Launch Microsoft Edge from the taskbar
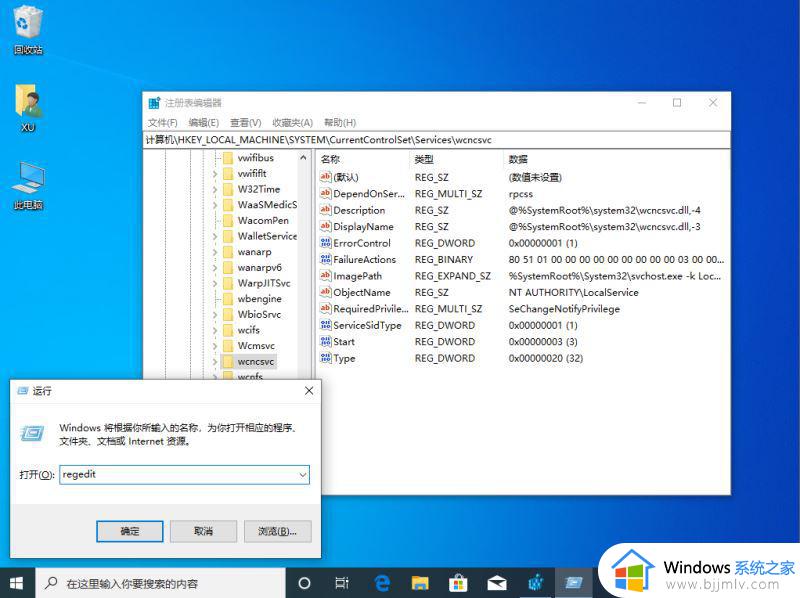 (x=382, y=583)
